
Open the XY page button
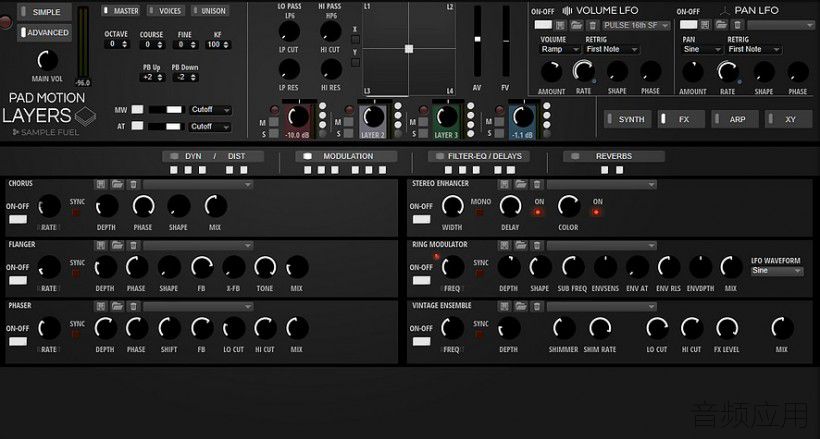click(x=789, y=119)
